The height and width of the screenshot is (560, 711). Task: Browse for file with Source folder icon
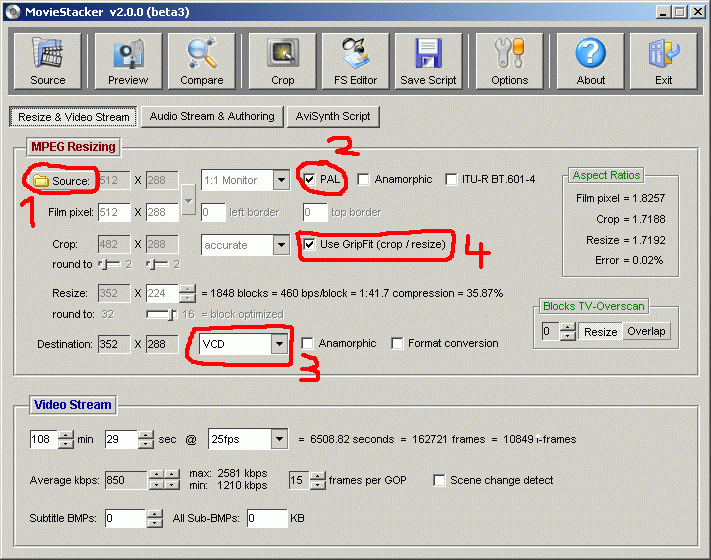41,181
